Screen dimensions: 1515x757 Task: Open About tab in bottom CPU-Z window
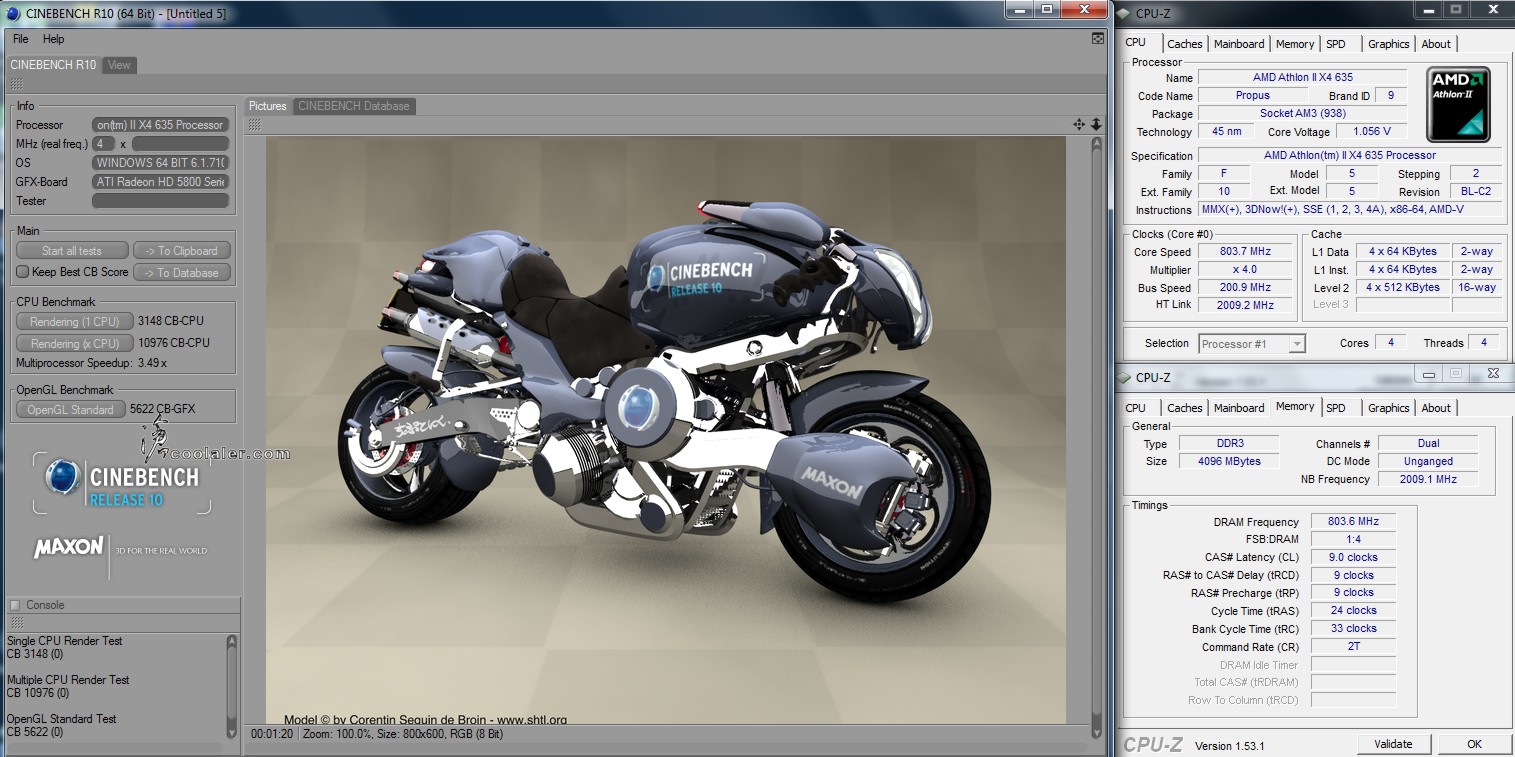(1436, 408)
